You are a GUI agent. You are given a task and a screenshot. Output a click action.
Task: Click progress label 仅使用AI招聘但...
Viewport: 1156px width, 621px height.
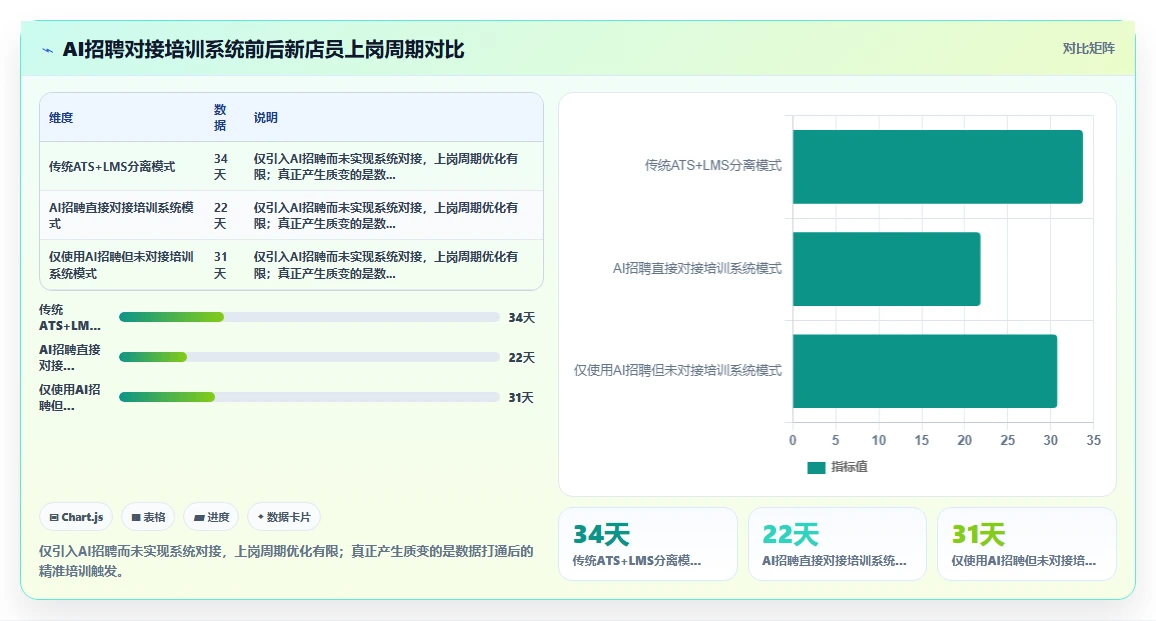pyautogui.click(x=70, y=397)
